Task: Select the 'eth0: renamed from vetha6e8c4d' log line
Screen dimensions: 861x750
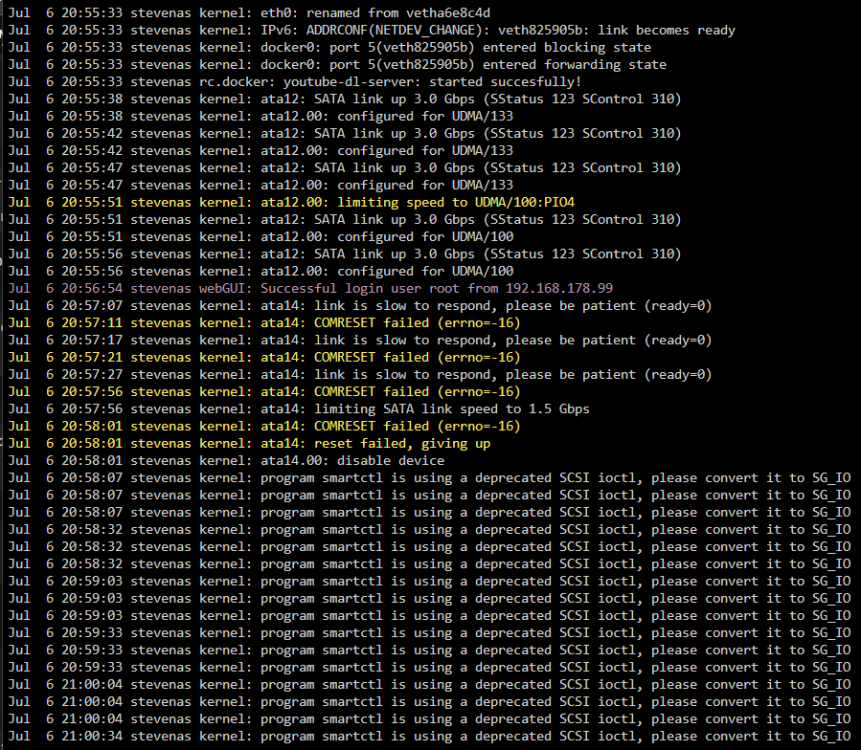Action: [249, 13]
